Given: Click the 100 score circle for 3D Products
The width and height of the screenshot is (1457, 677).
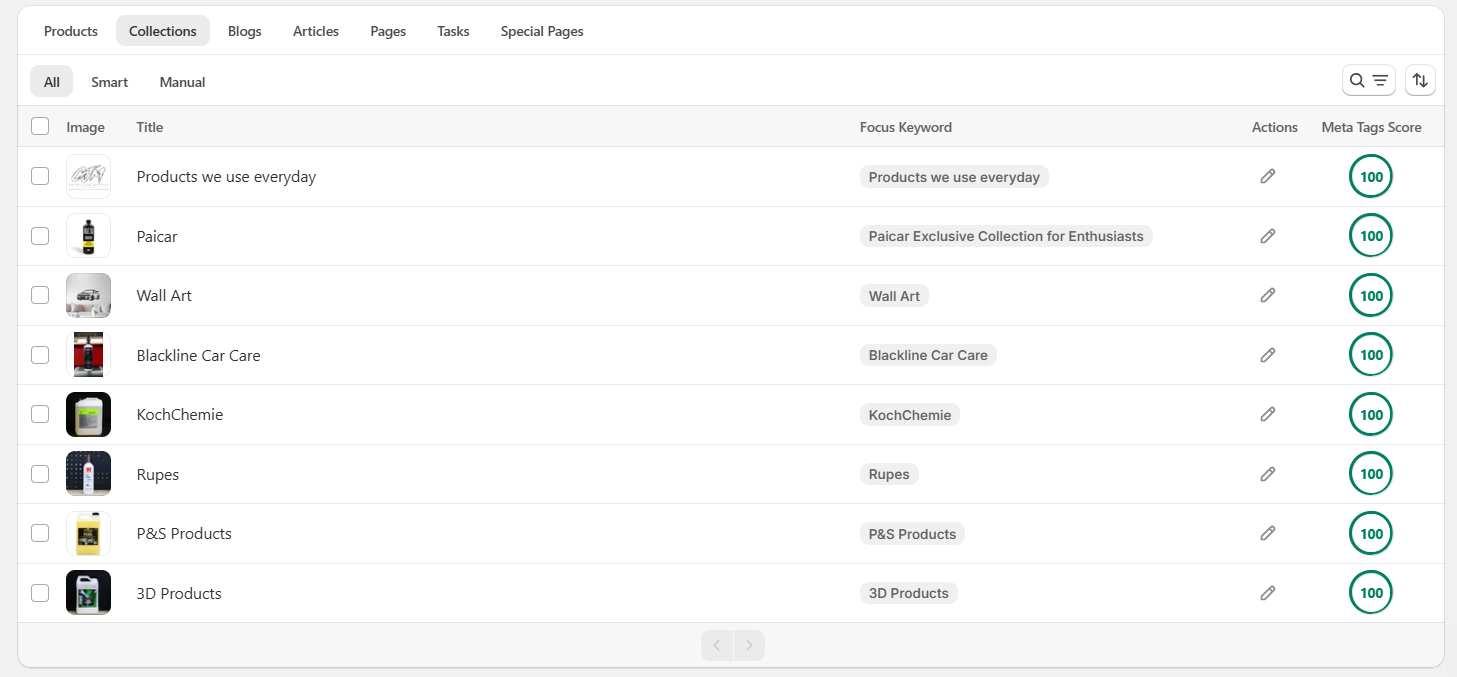Looking at the screenshot, I should pos(1371,593).
